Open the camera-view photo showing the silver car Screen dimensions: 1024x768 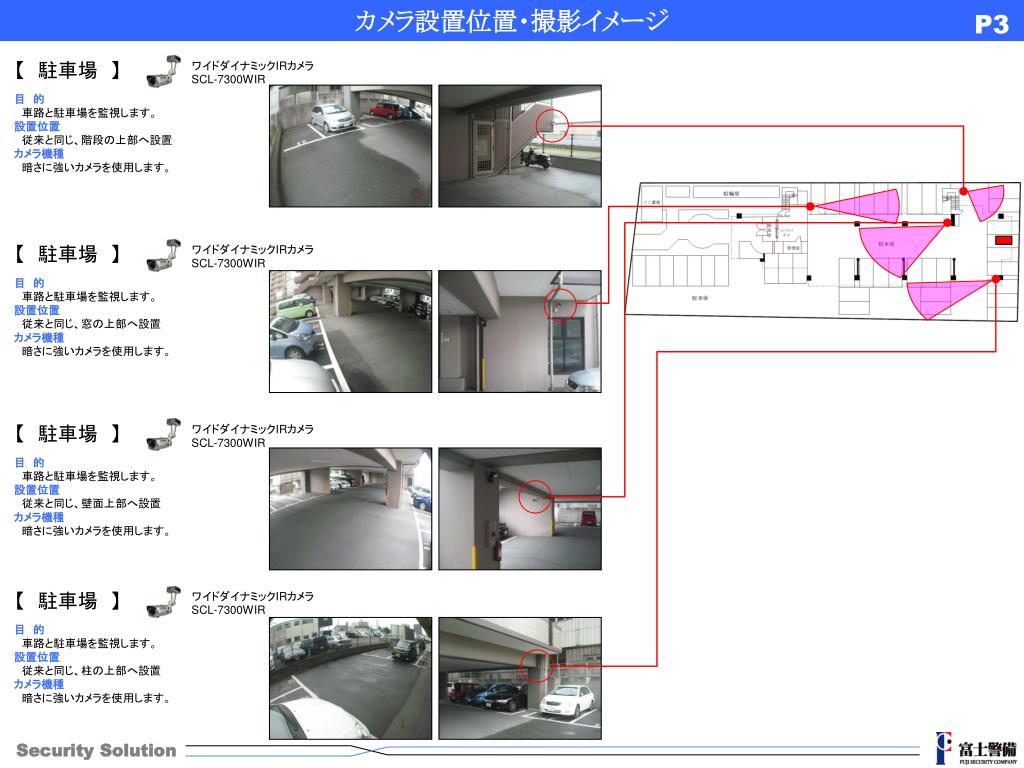(351, 146)
